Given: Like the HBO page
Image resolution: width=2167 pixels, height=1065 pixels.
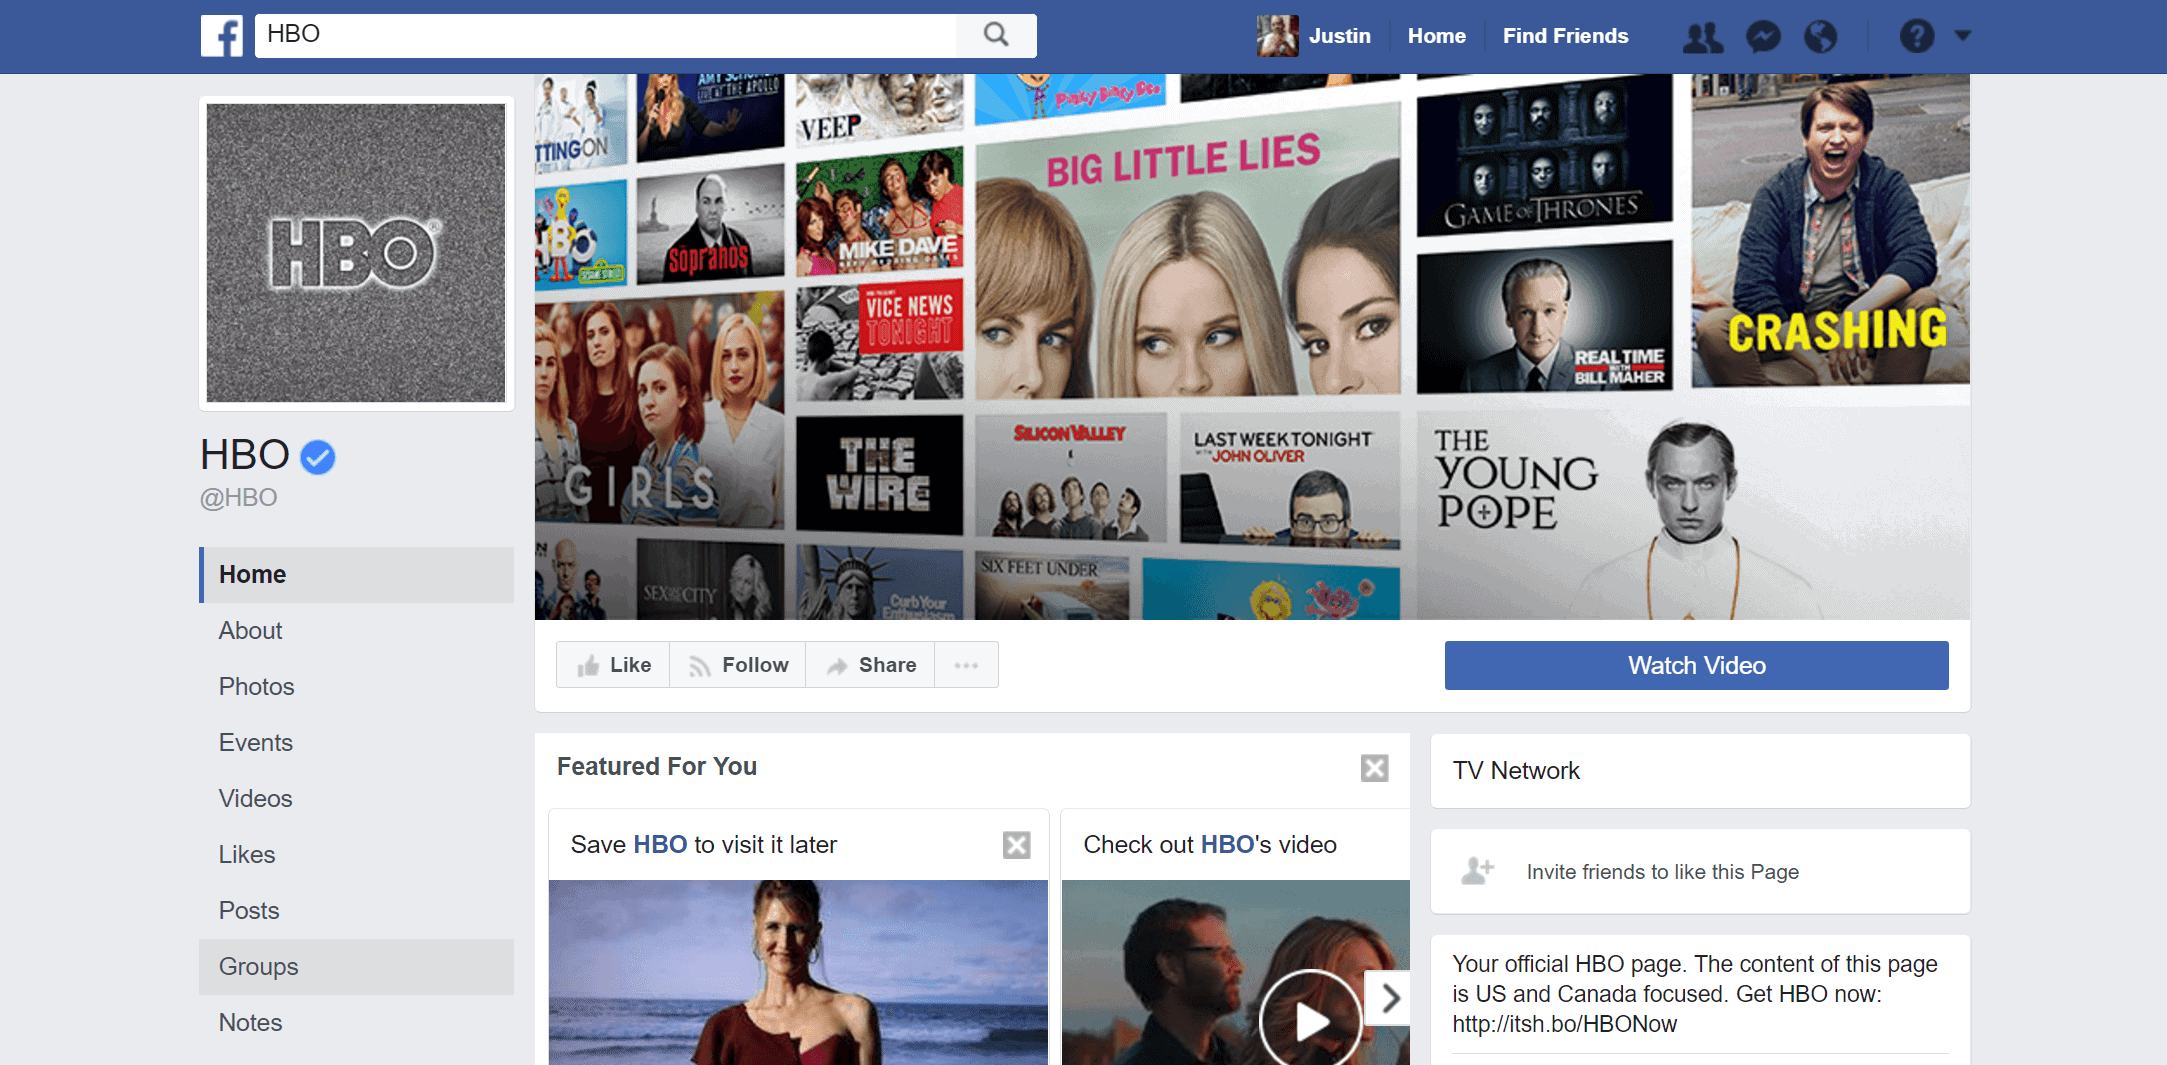Looking at the screenshot, I should (613, 665).
